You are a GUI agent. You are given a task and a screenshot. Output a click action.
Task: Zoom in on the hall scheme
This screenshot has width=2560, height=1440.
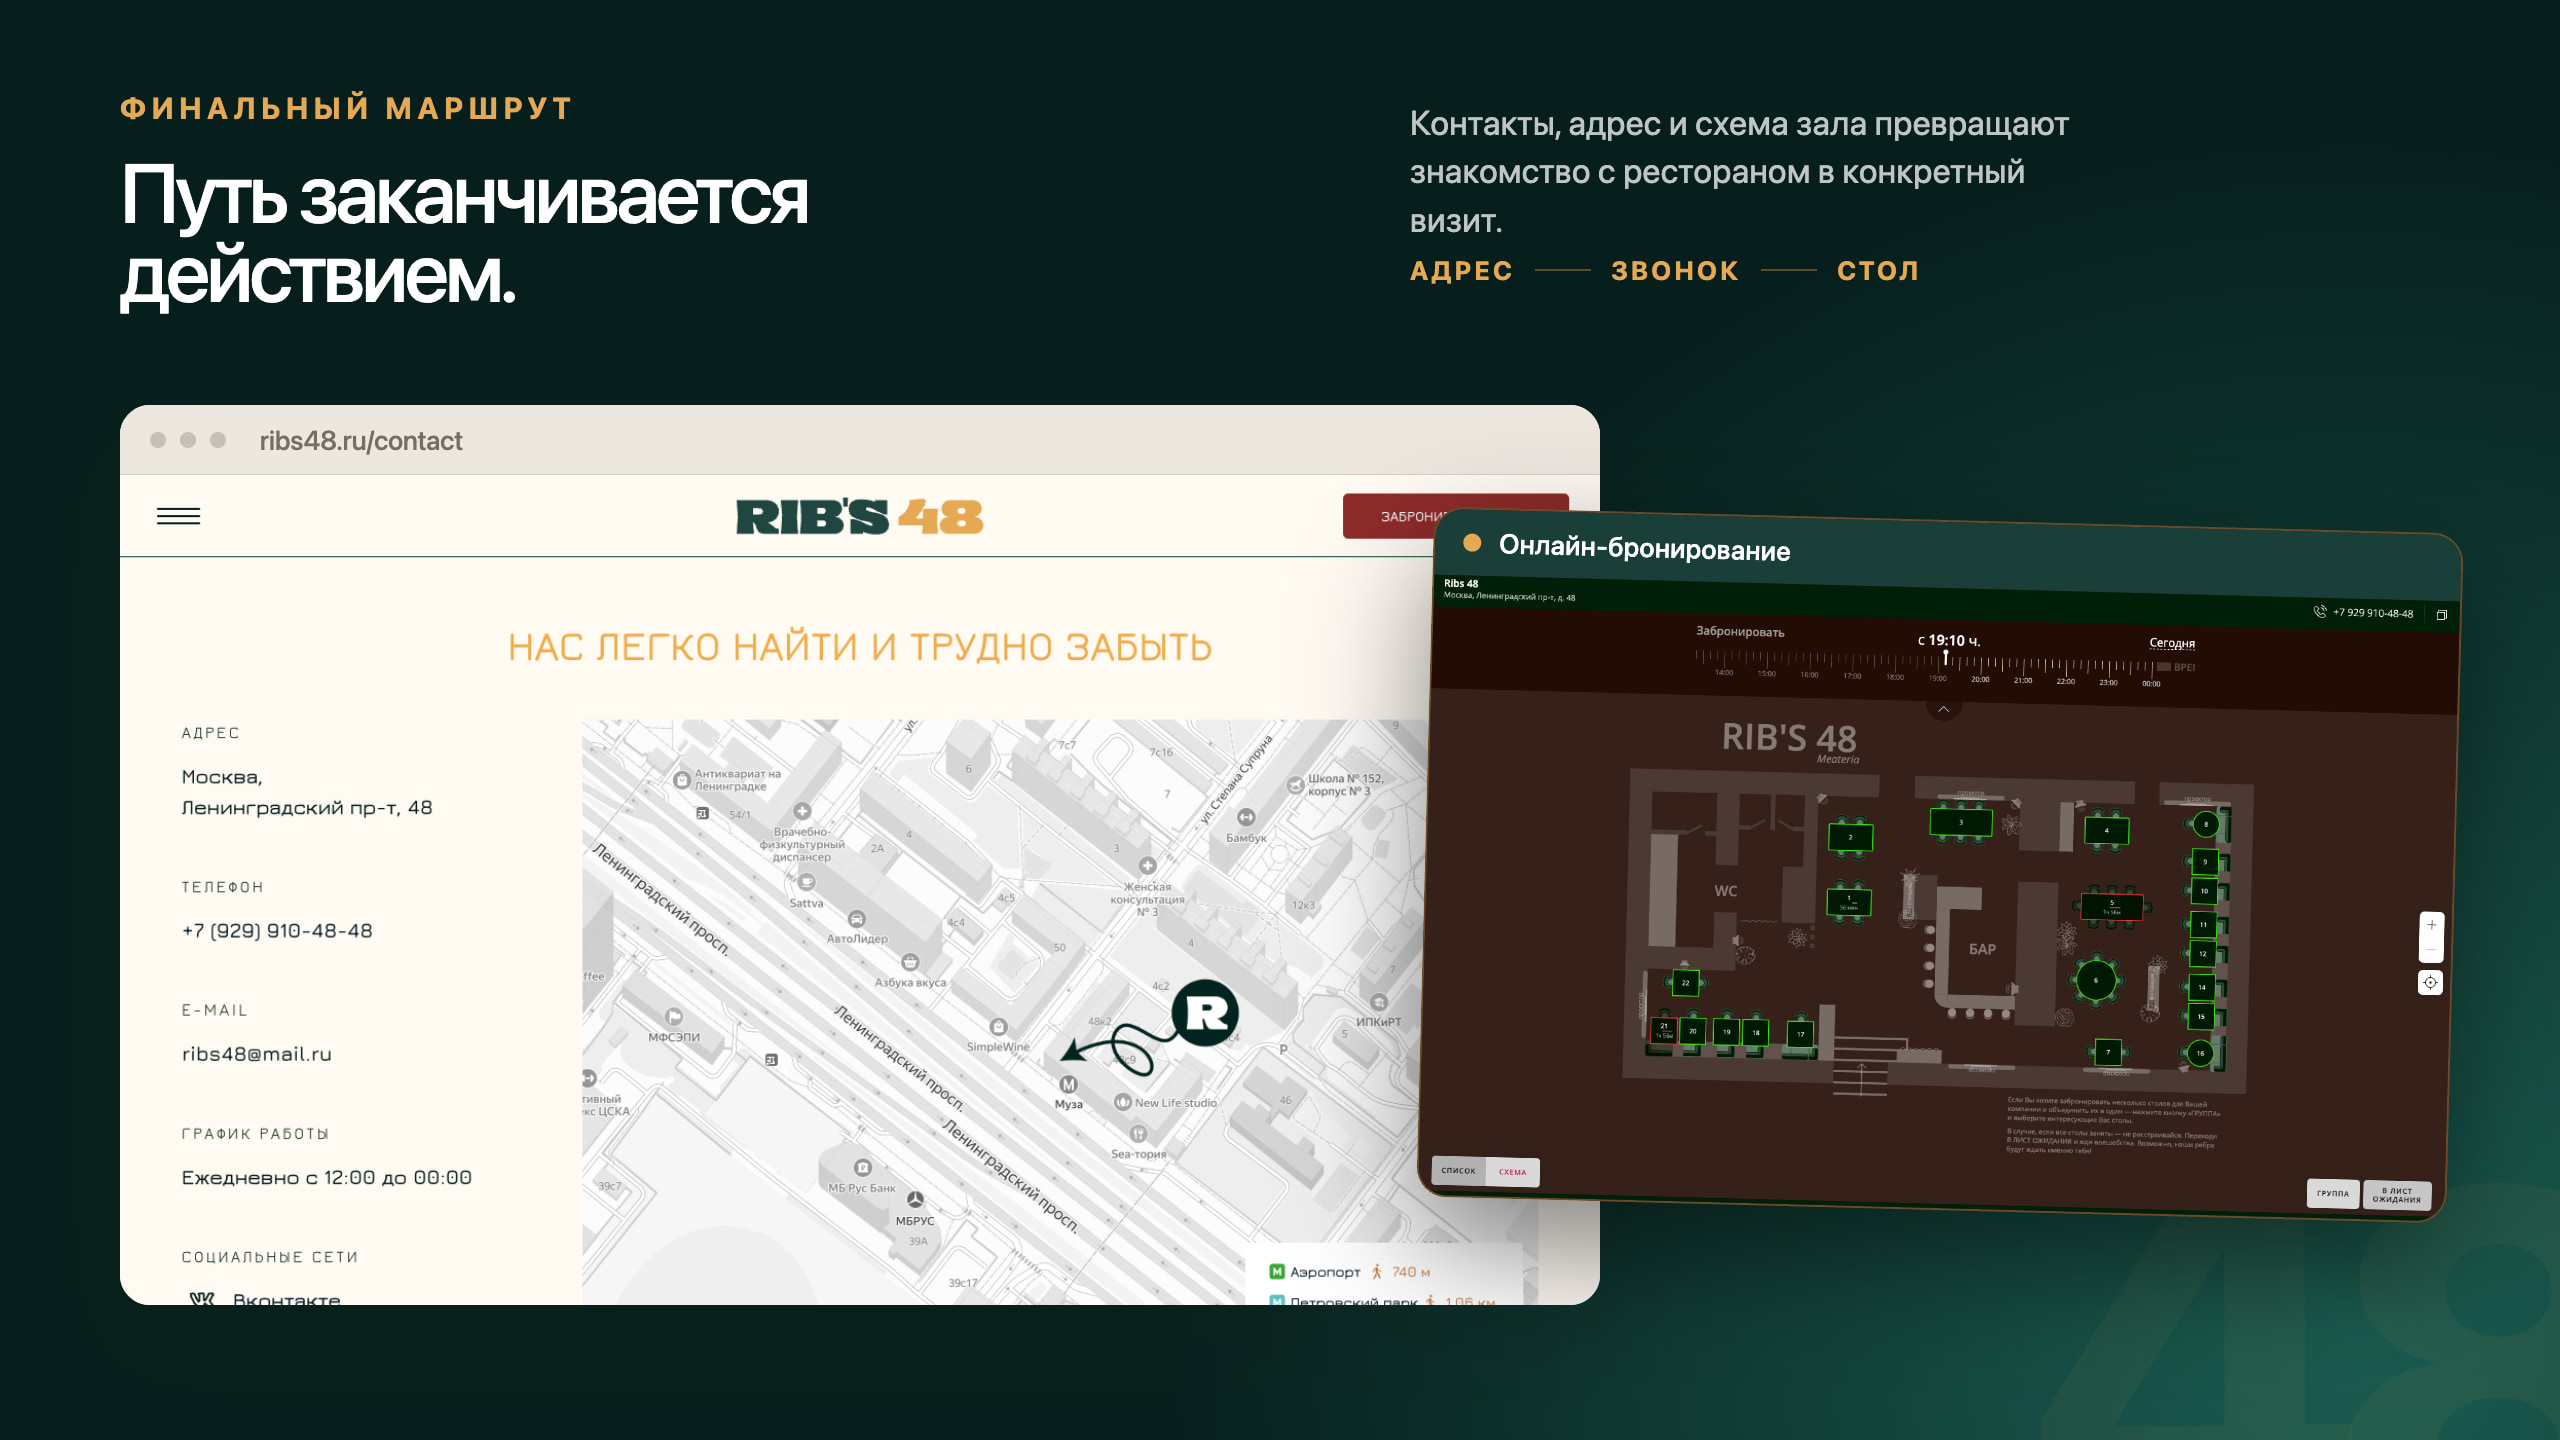(2431, 925)
